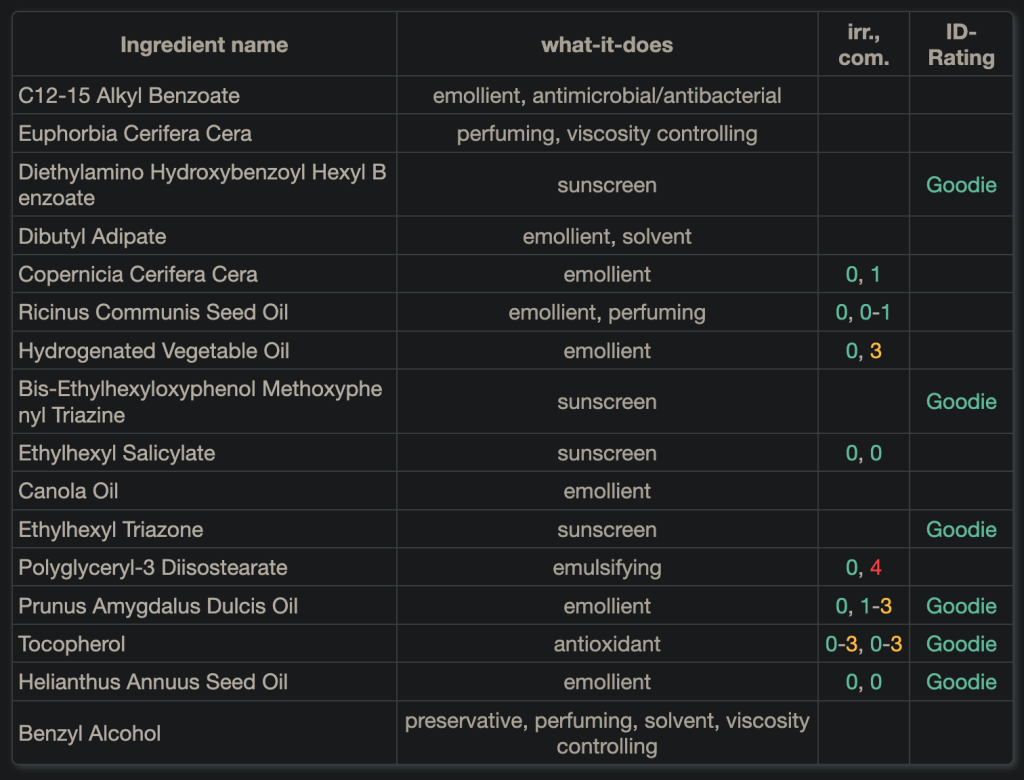Open Copernicia Cerifera Cera ingredient details
1024x780 pixels.
[138, 275]
